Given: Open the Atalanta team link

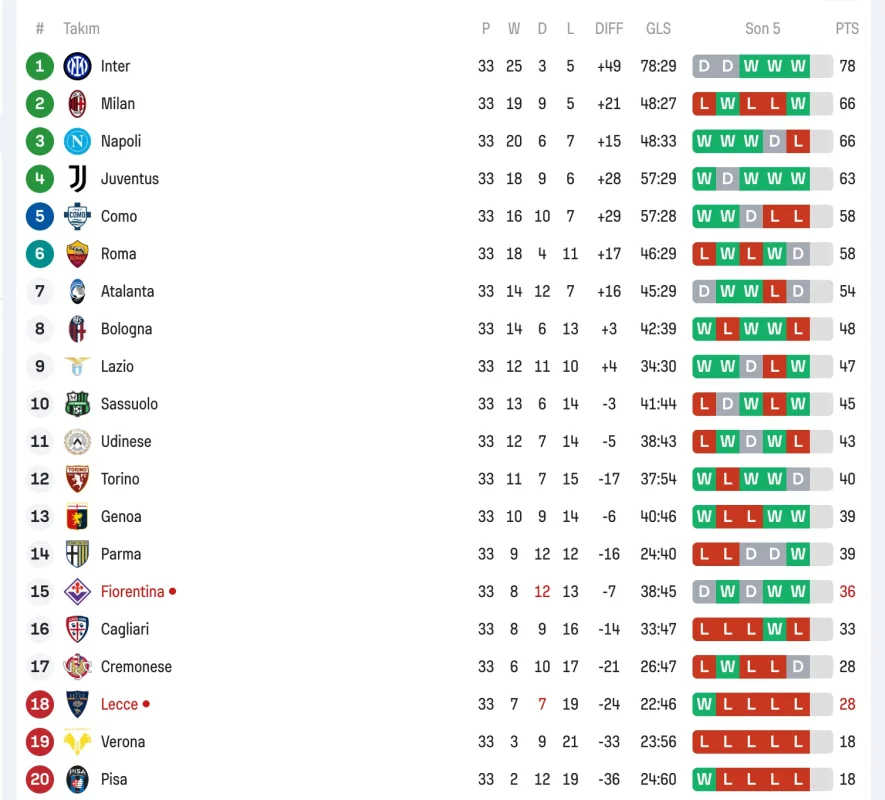Looking at the screenshot, I should coord(127,292).
